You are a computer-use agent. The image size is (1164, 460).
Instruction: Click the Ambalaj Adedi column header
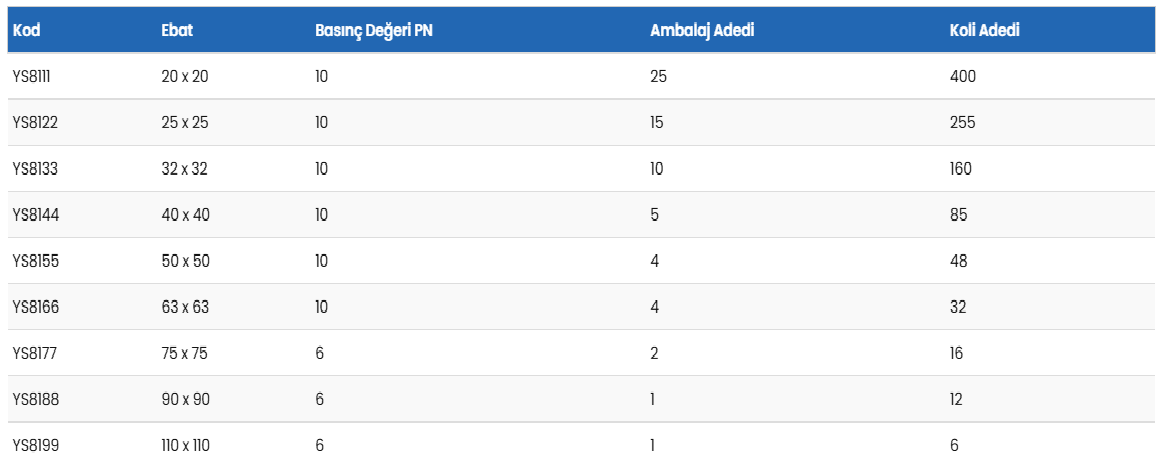pos(701,30)
